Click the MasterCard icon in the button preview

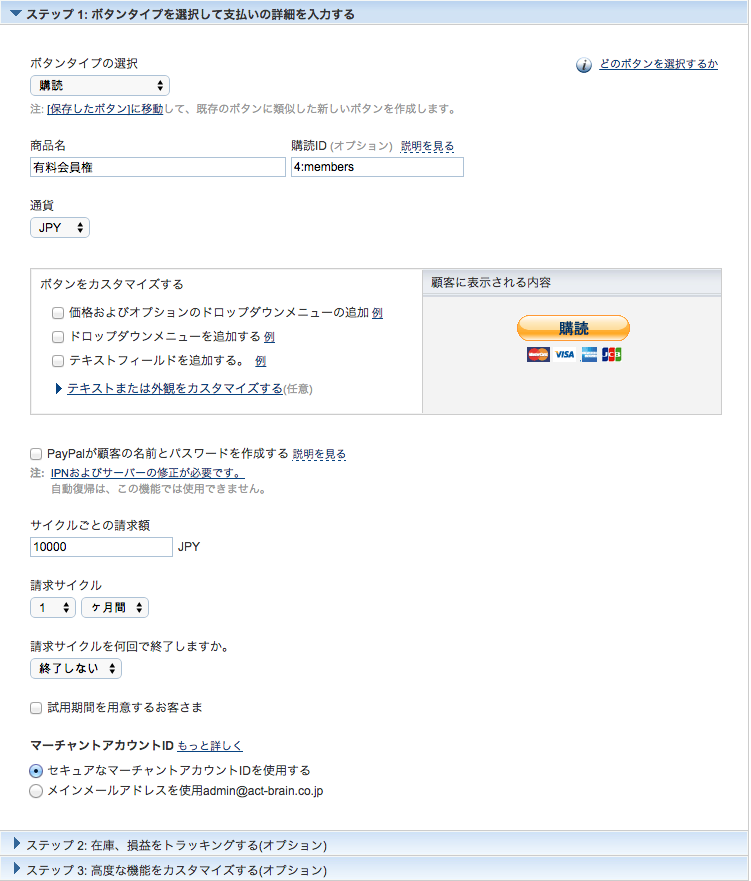pyautogui.click(x=538, y=354)
